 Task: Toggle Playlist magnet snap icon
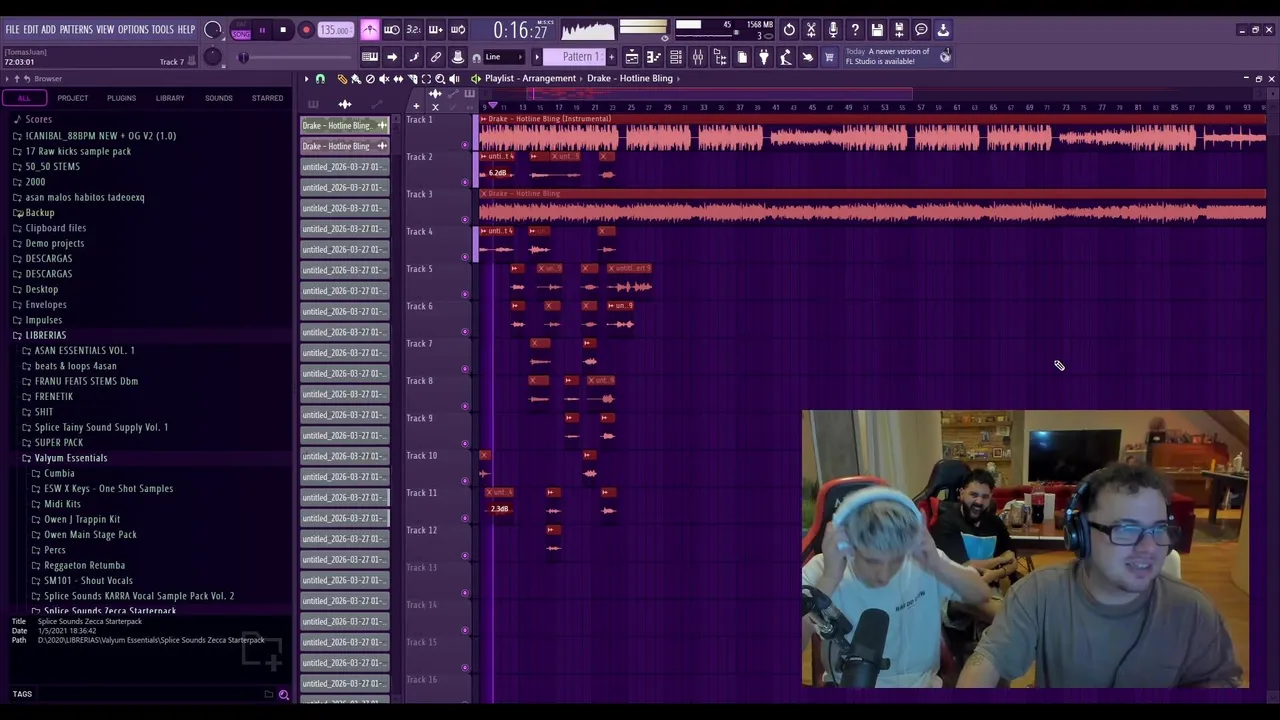[320, 79]
